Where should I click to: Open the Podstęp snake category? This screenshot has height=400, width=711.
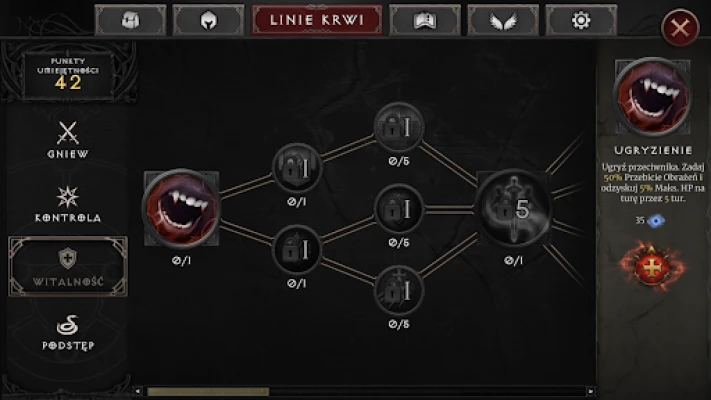click(x=68, y=332)
